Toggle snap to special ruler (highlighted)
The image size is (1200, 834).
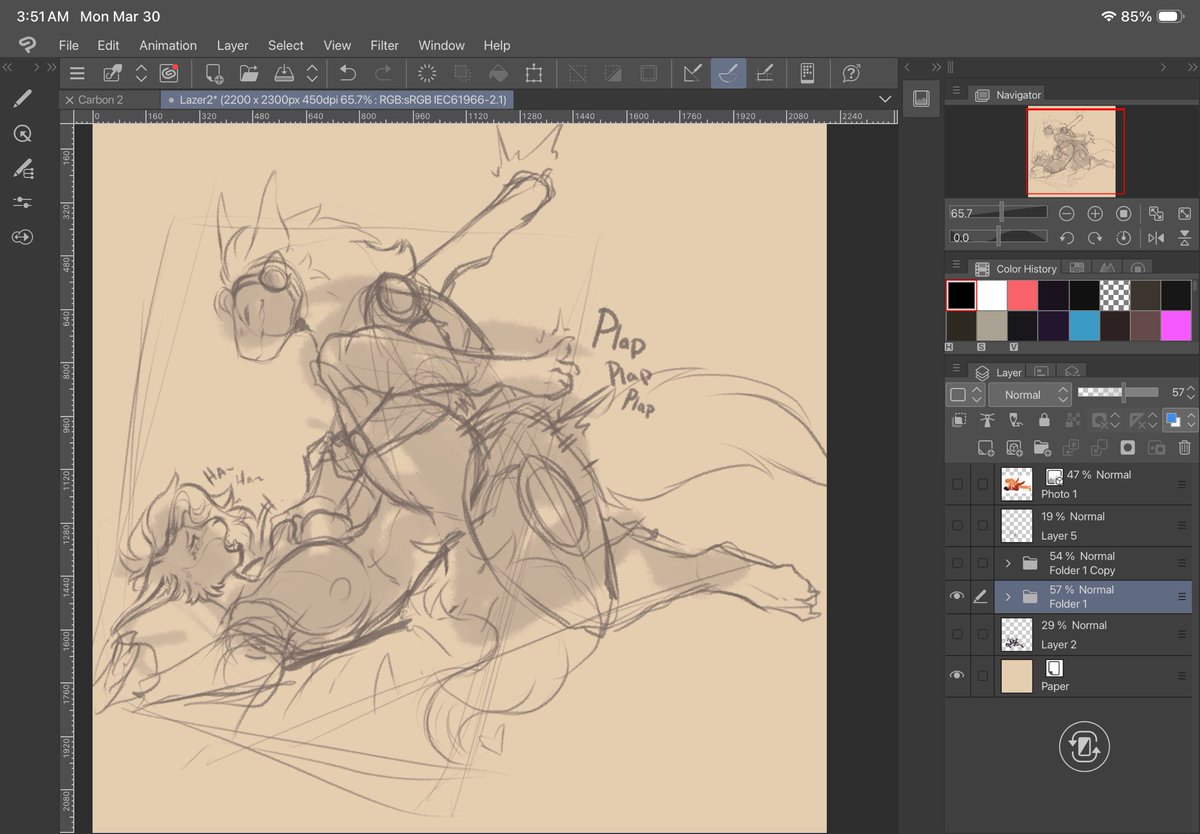728,73
